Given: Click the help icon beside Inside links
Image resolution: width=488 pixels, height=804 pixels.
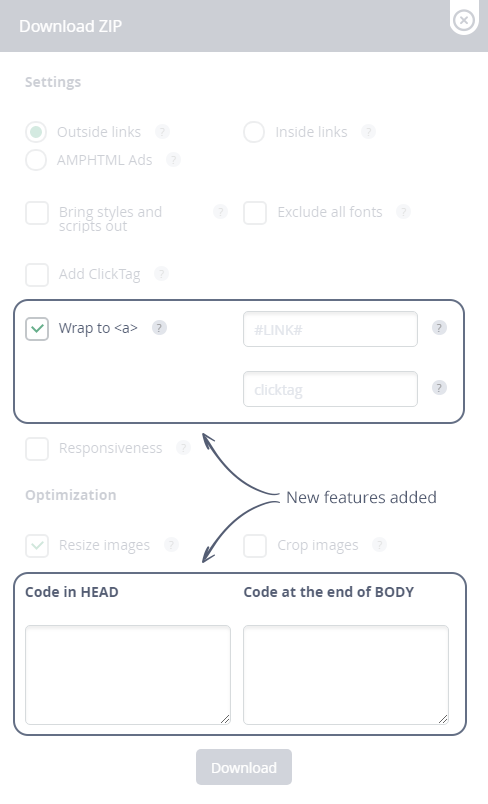Looking at the screenshot, I should [x=368, y=132].
